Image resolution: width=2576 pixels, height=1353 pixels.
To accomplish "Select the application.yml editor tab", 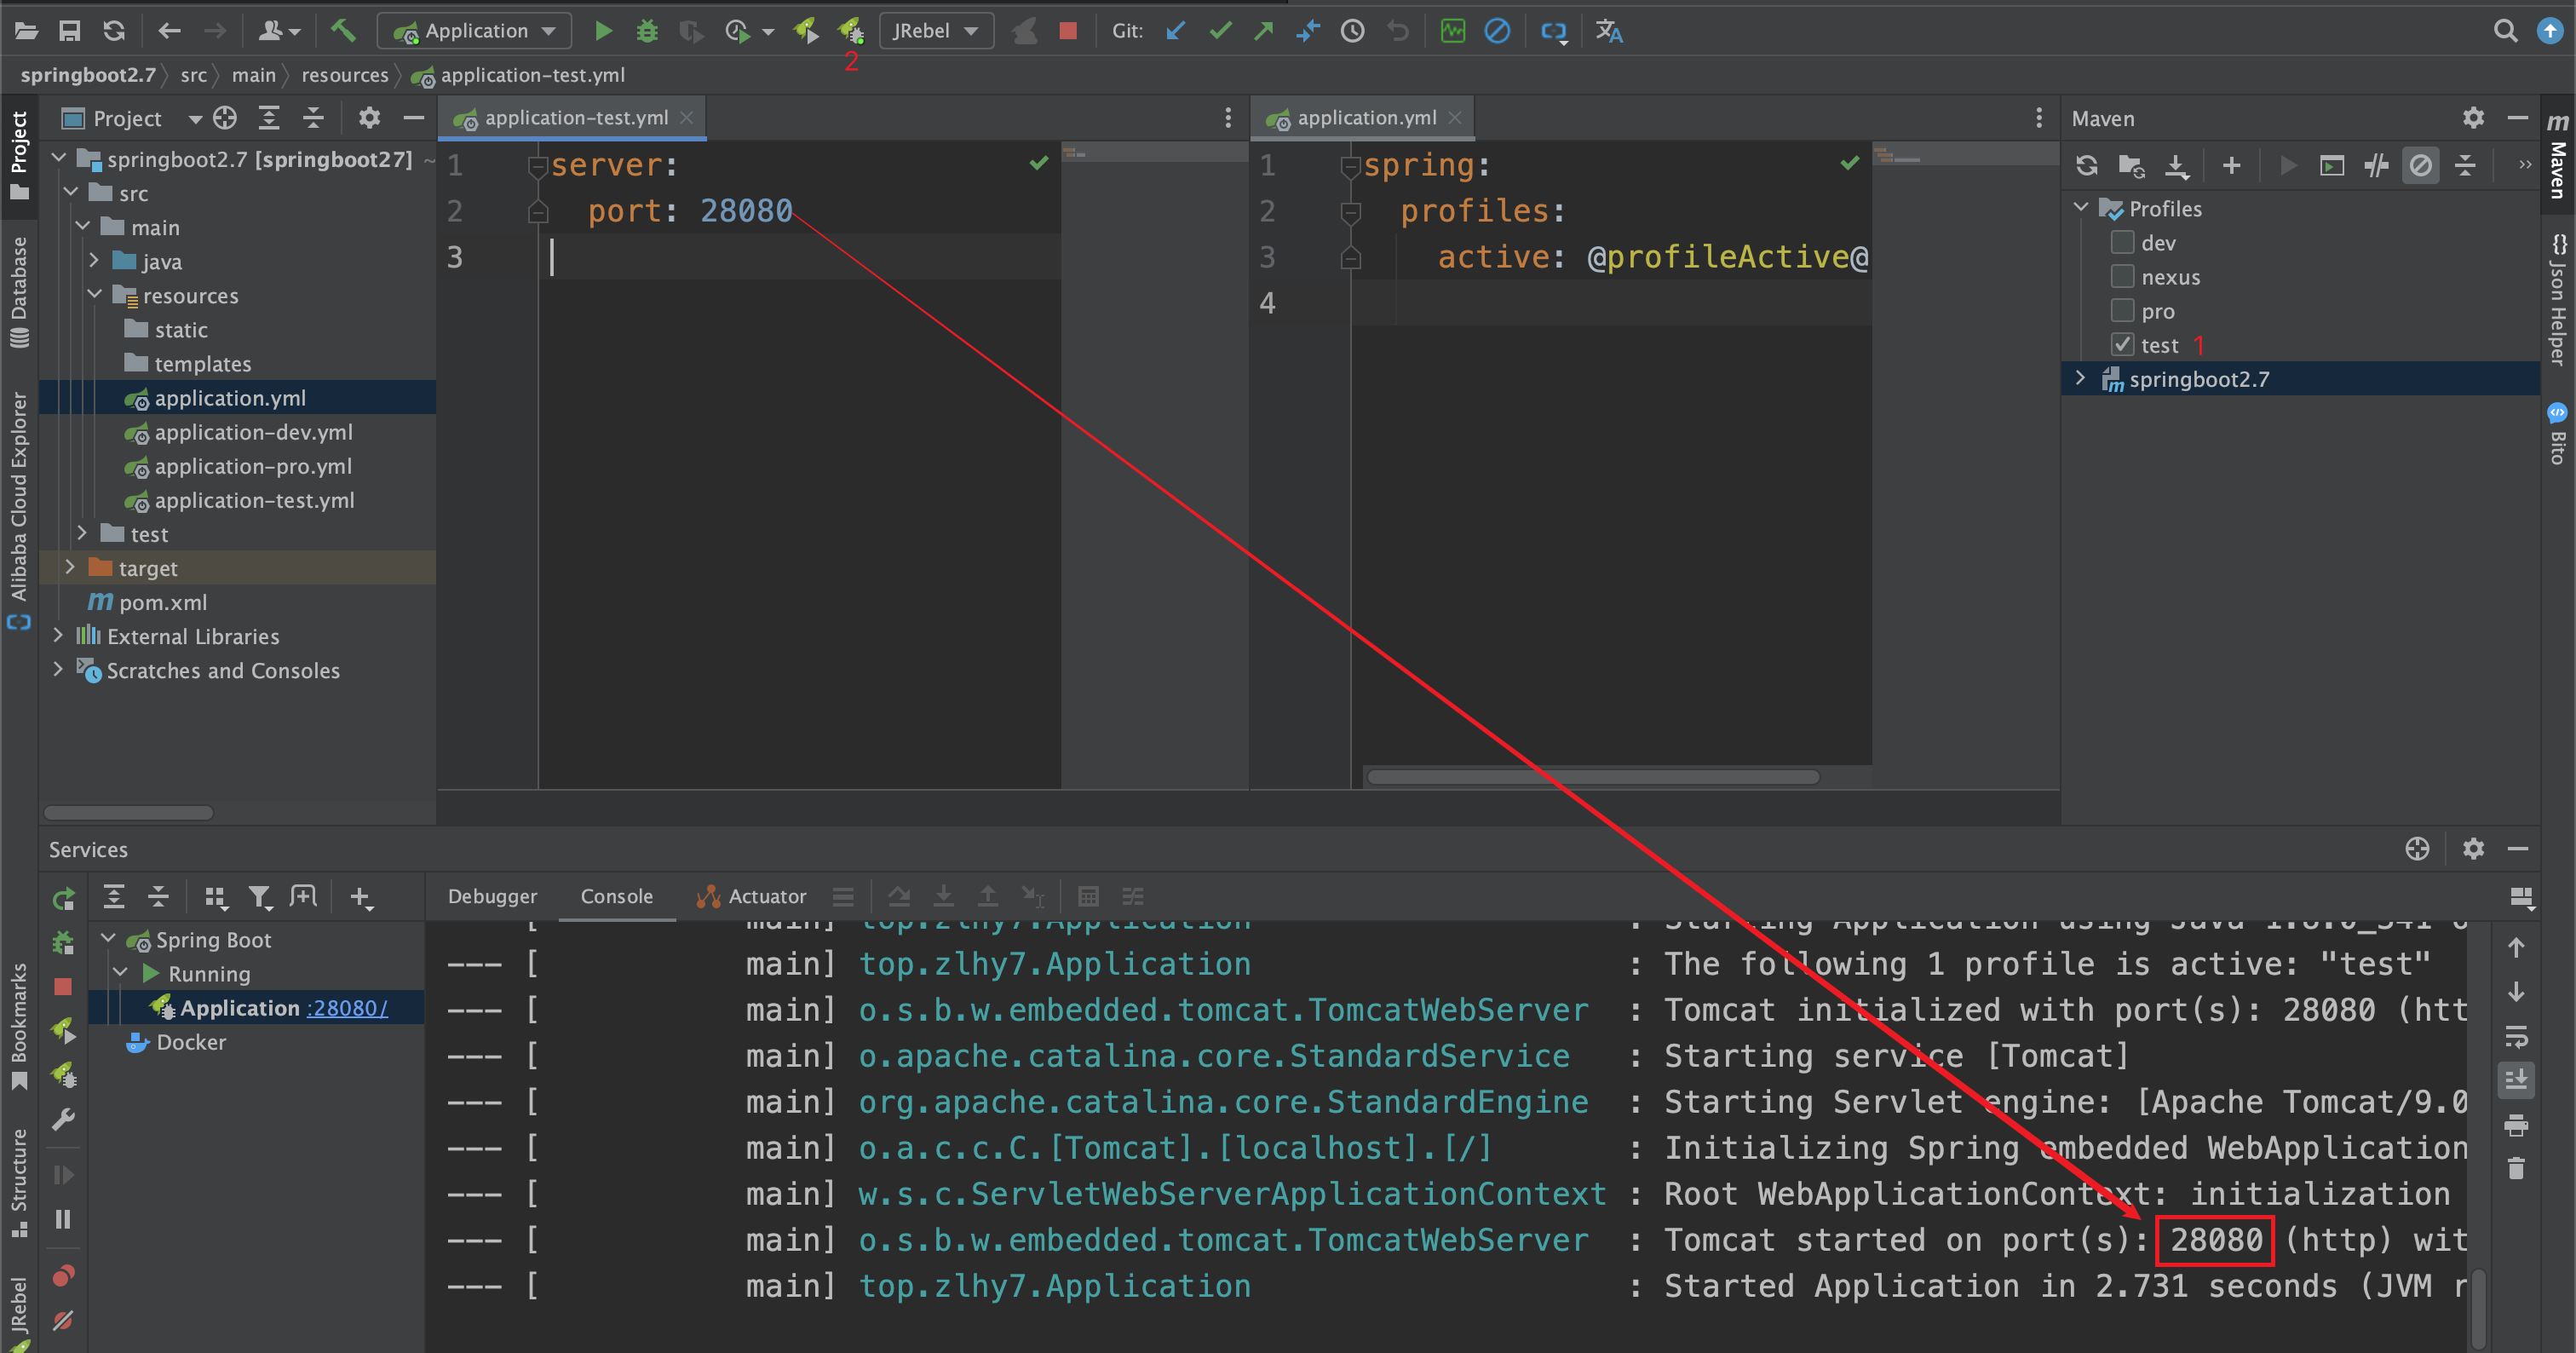I will click(1366, 118).
